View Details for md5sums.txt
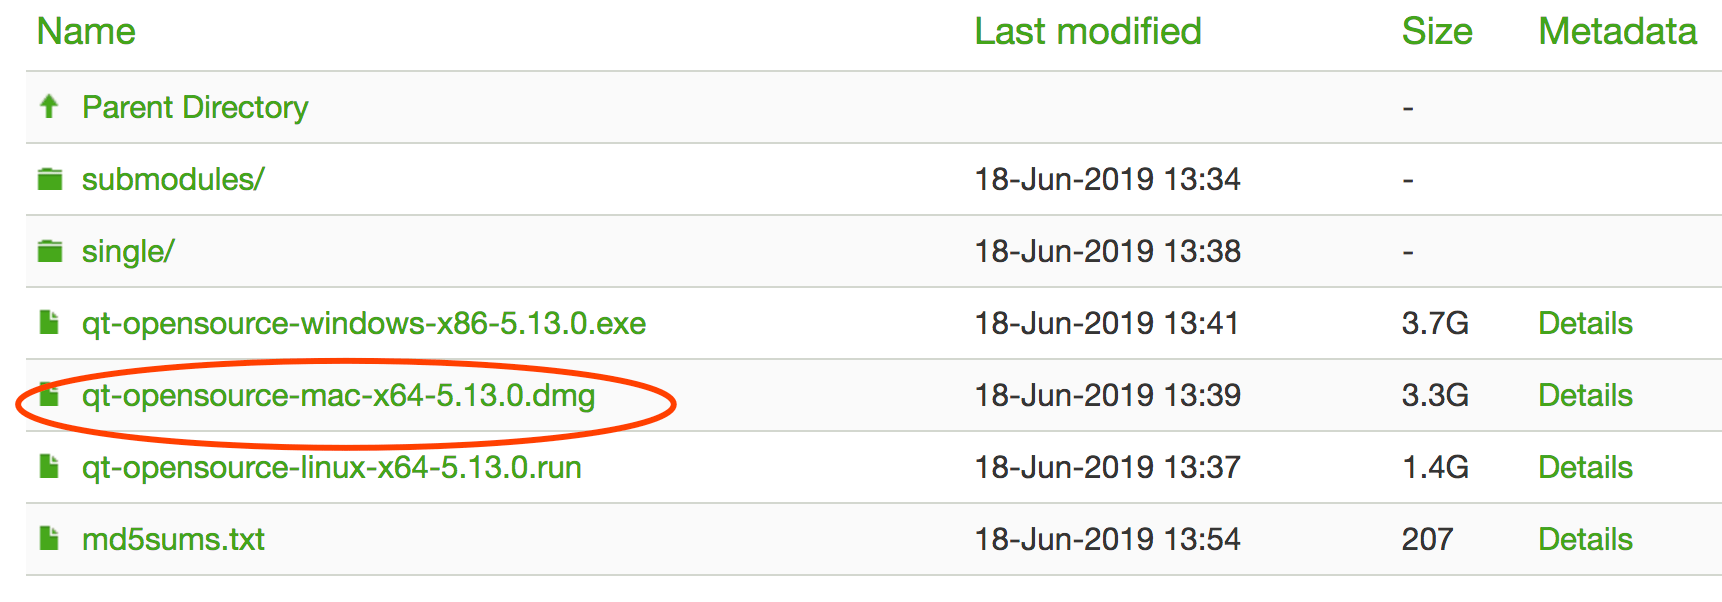The width and height of the screenshot is (1722, 602). 1585,539
